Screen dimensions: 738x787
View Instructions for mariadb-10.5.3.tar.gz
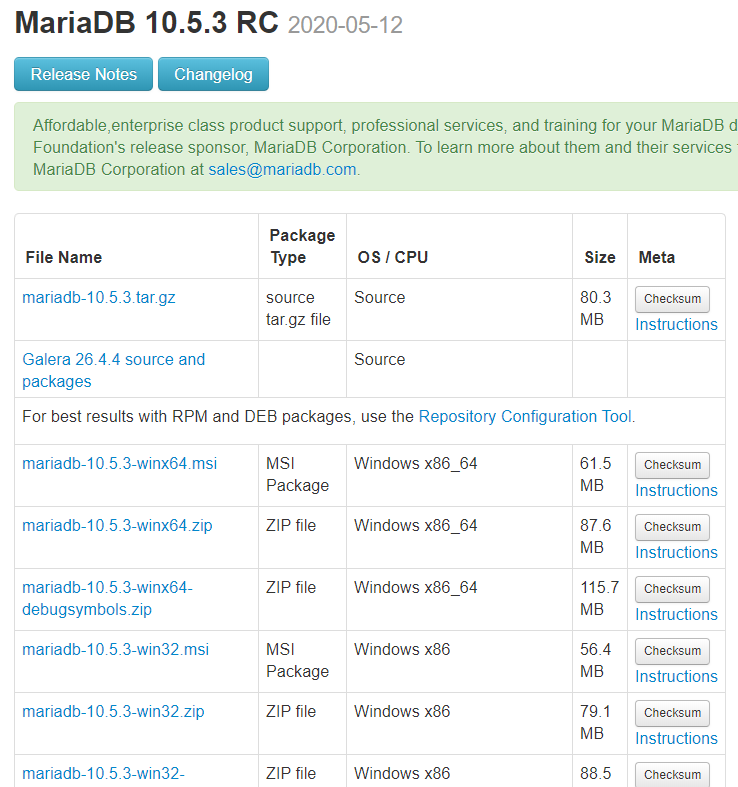676,325
